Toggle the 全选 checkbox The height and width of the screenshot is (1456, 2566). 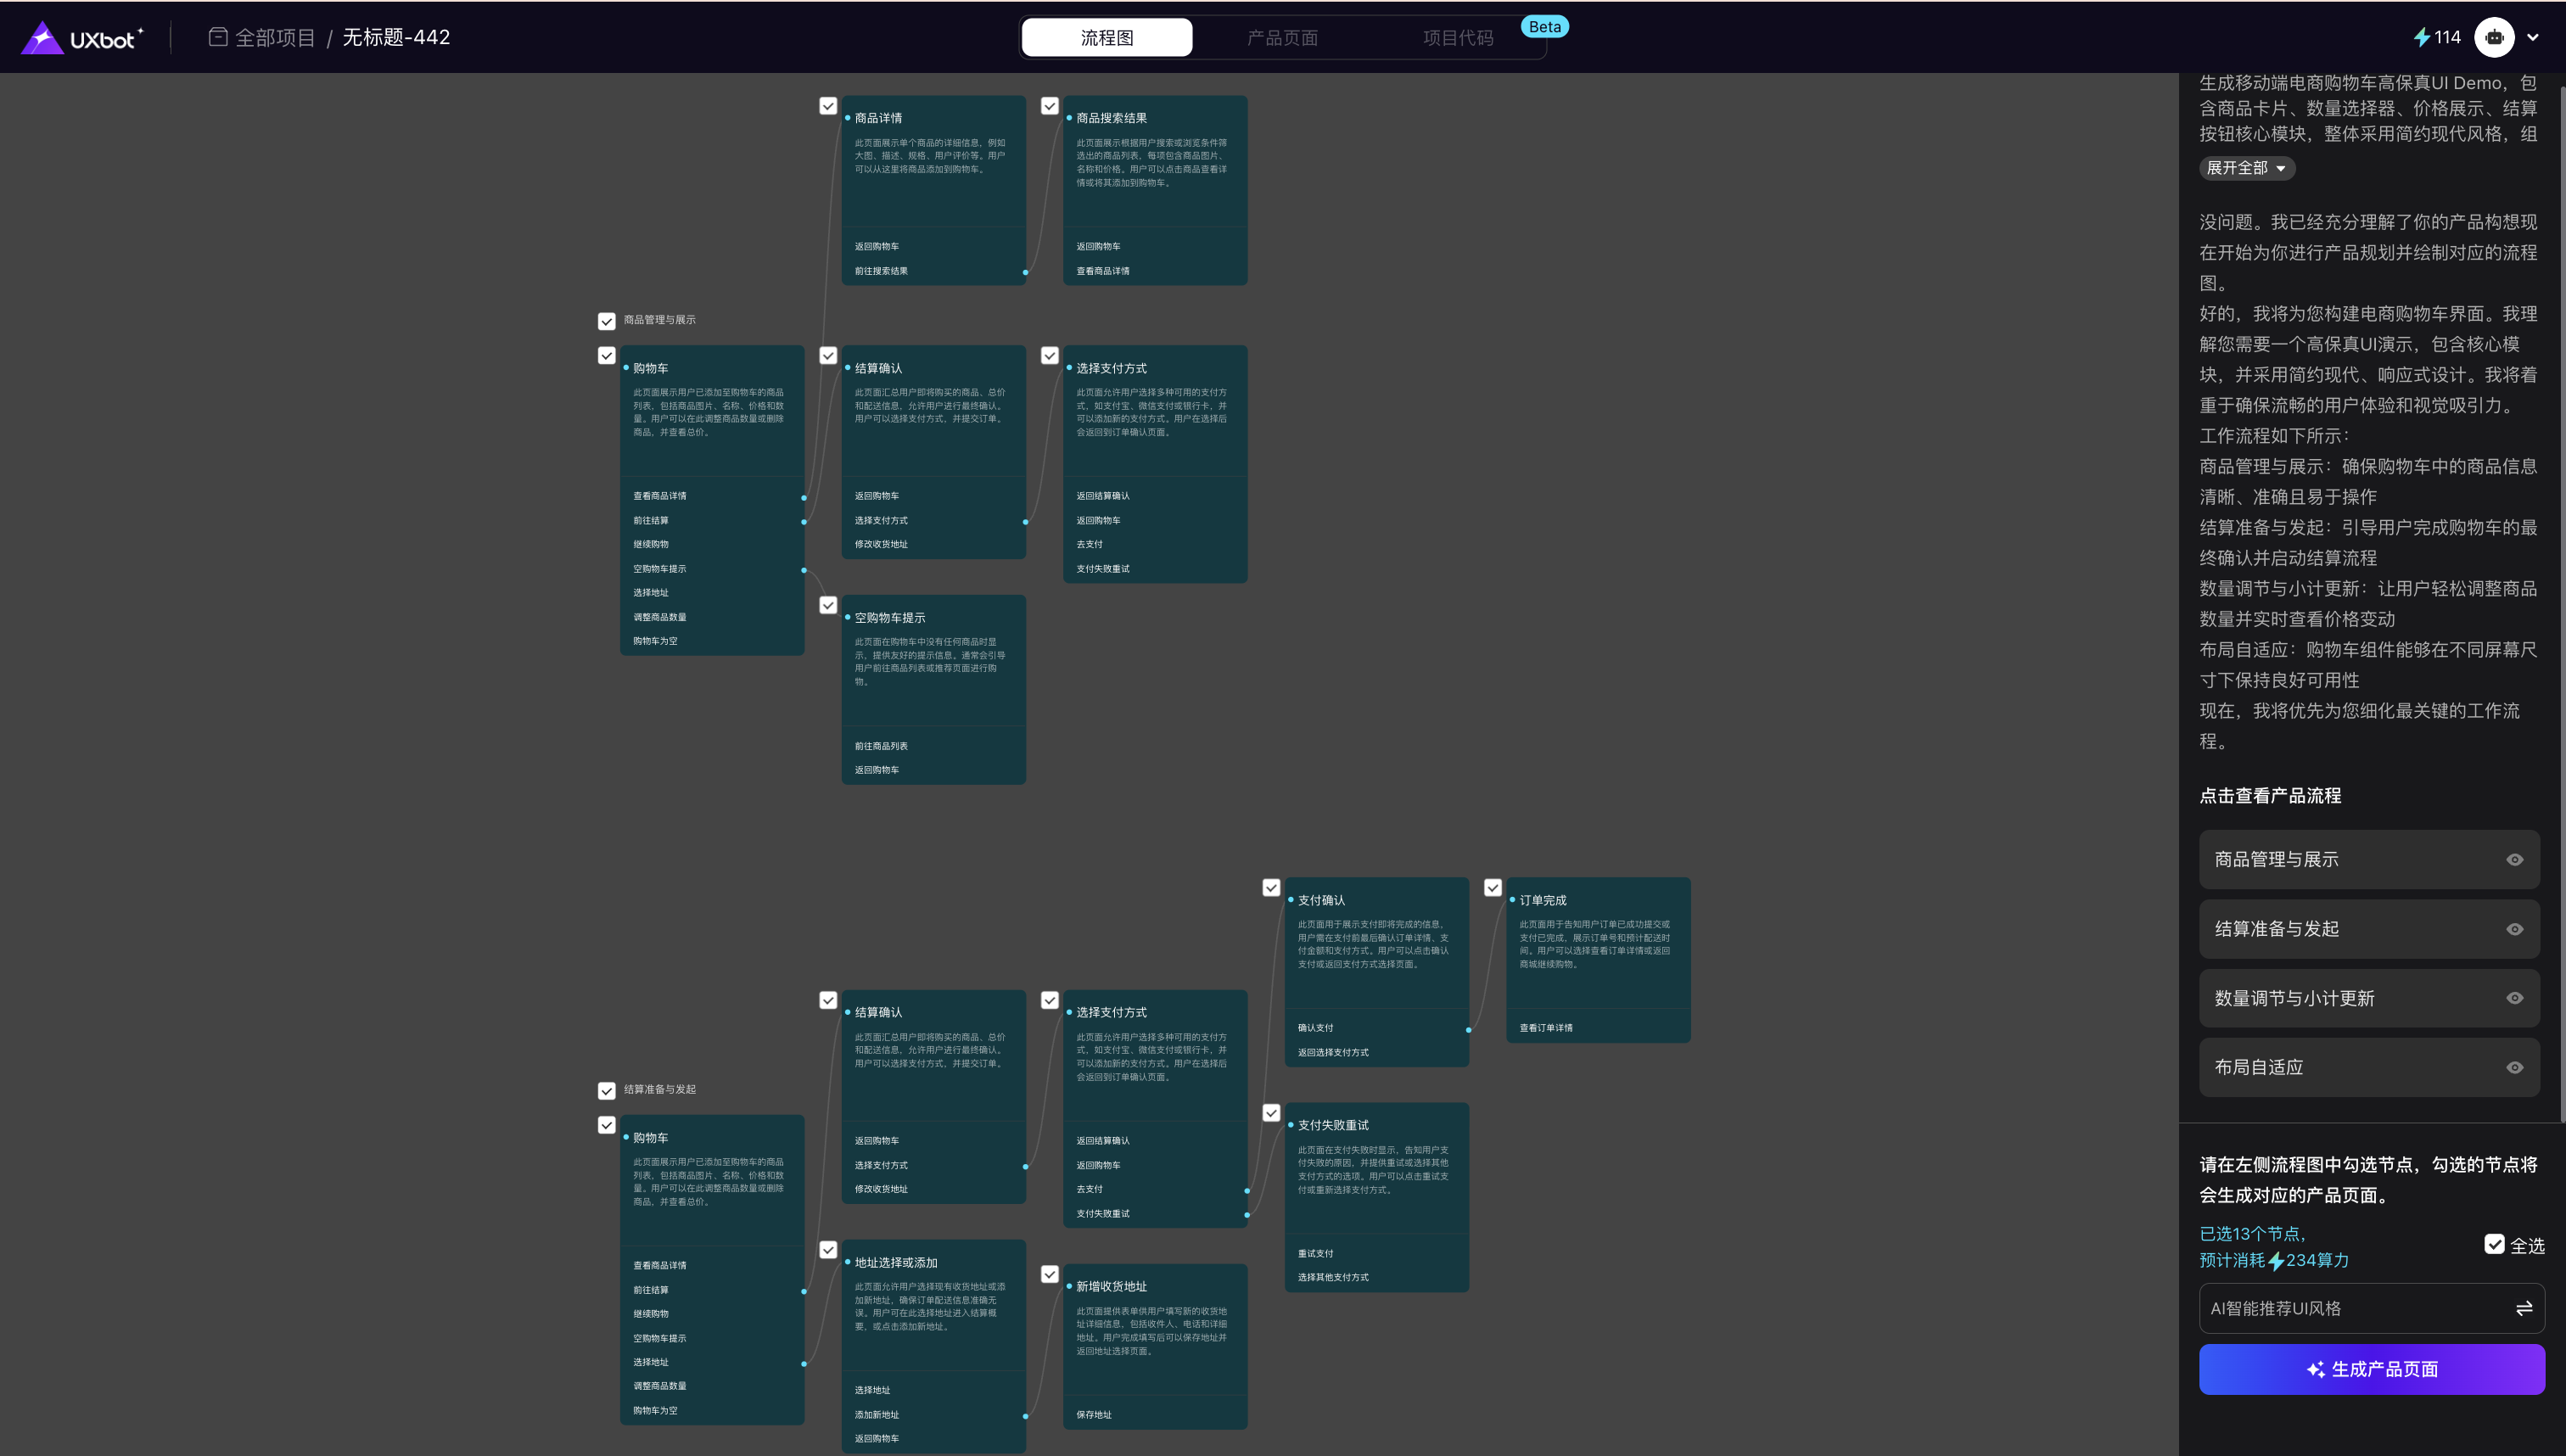coord(2494,1244)
